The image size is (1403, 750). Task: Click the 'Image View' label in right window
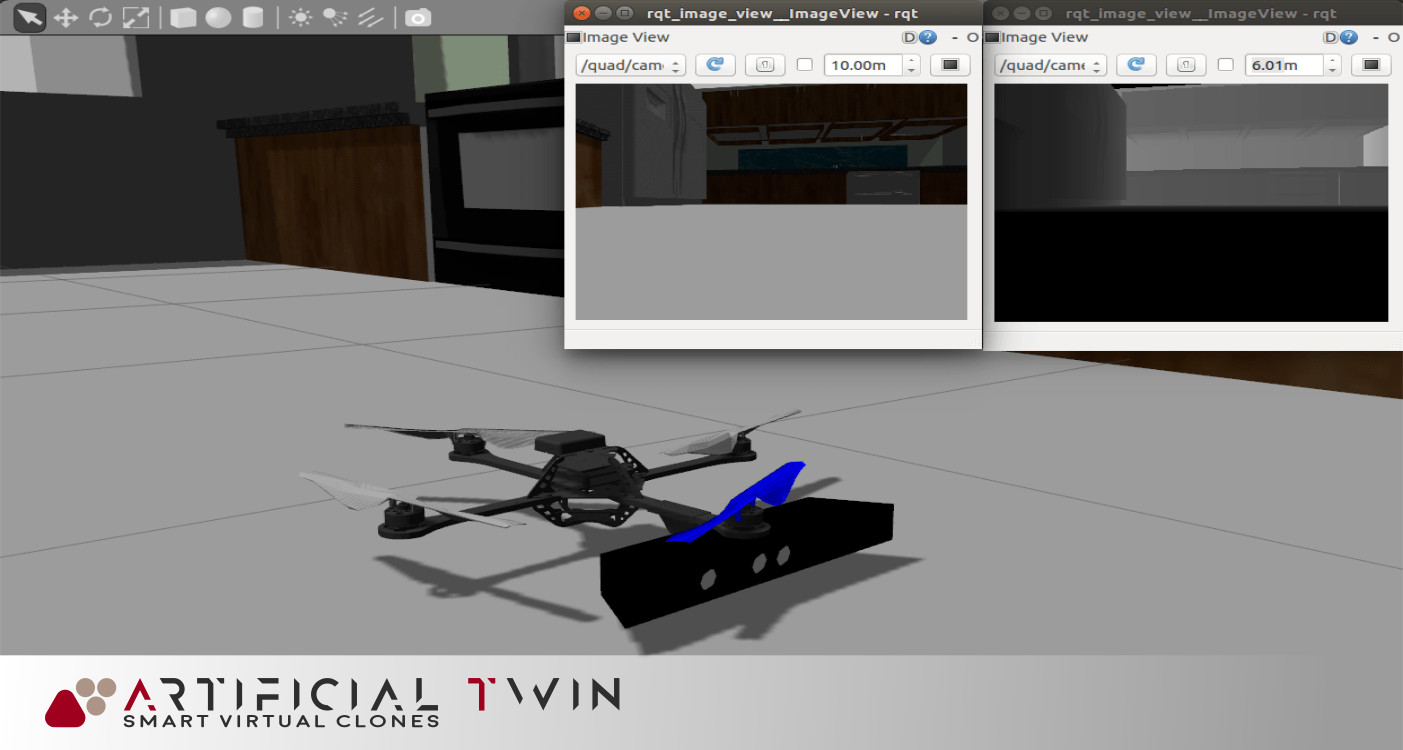tap(1045, 37)
